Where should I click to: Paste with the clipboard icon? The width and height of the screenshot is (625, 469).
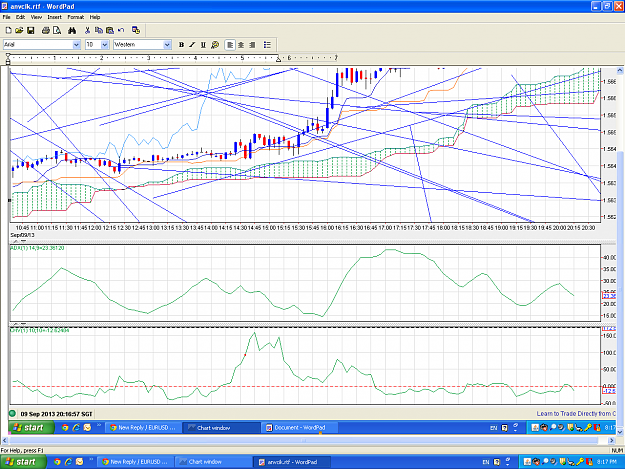click(x=110, y=30)
